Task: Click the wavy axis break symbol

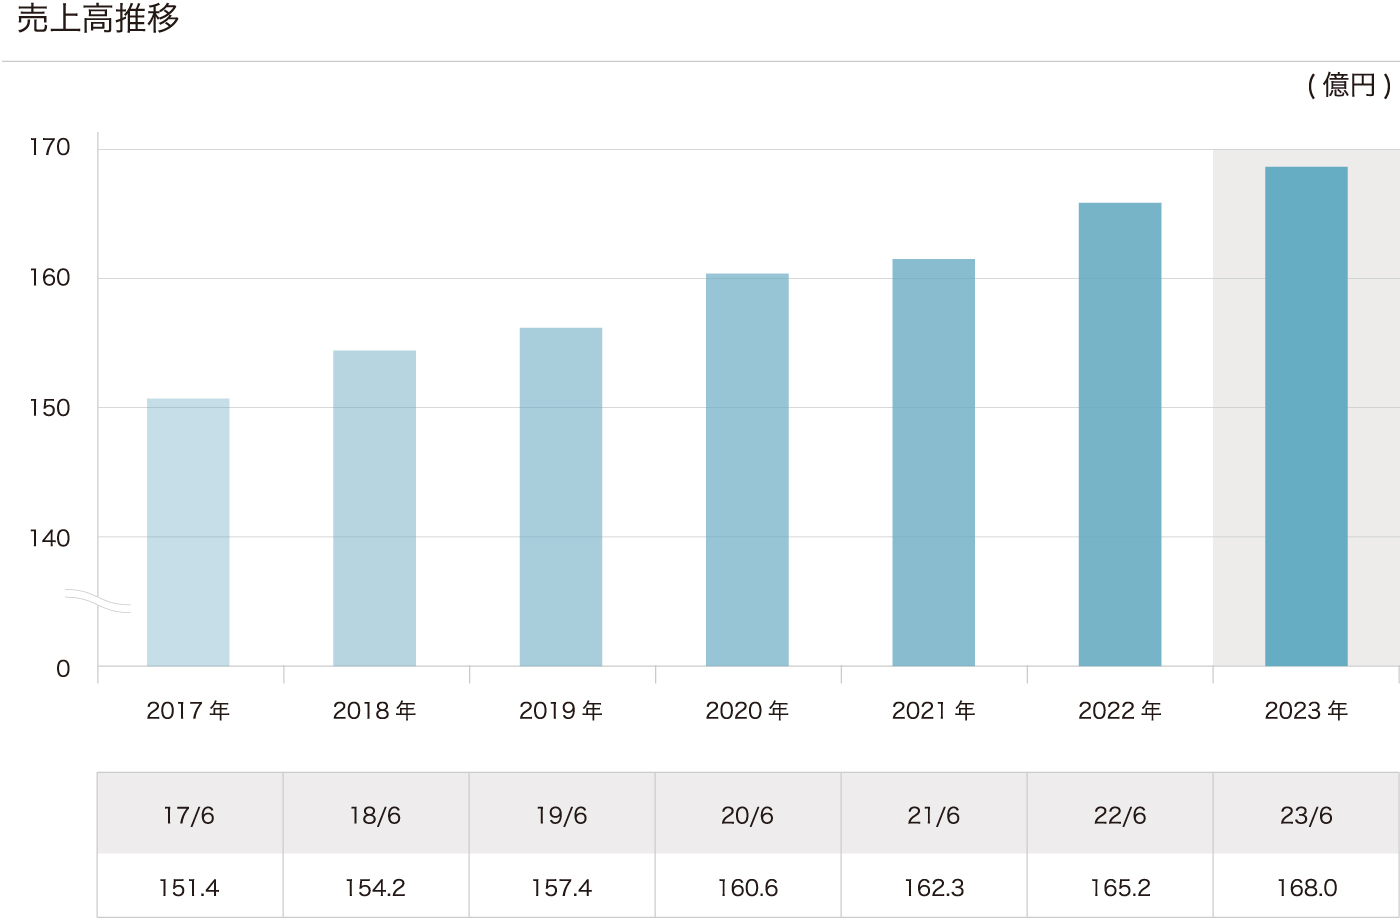Action: coord(98,600)
